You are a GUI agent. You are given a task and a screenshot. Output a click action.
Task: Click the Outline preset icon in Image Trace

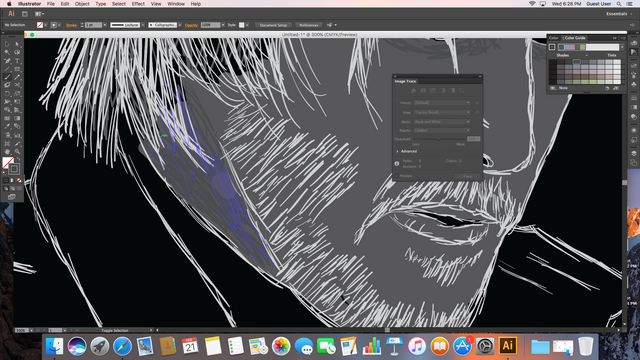(462, 91)
